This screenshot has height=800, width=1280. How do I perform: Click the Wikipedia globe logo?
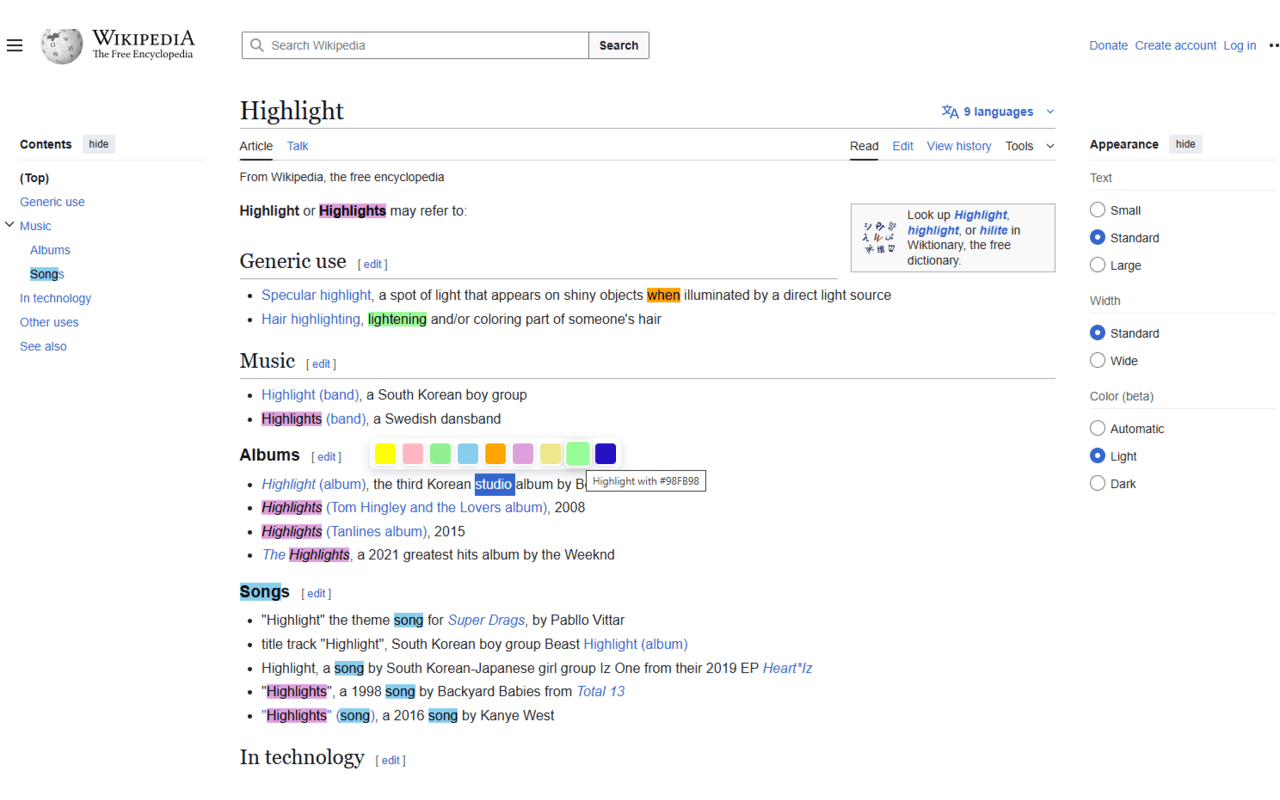click(x=61, y=45)
